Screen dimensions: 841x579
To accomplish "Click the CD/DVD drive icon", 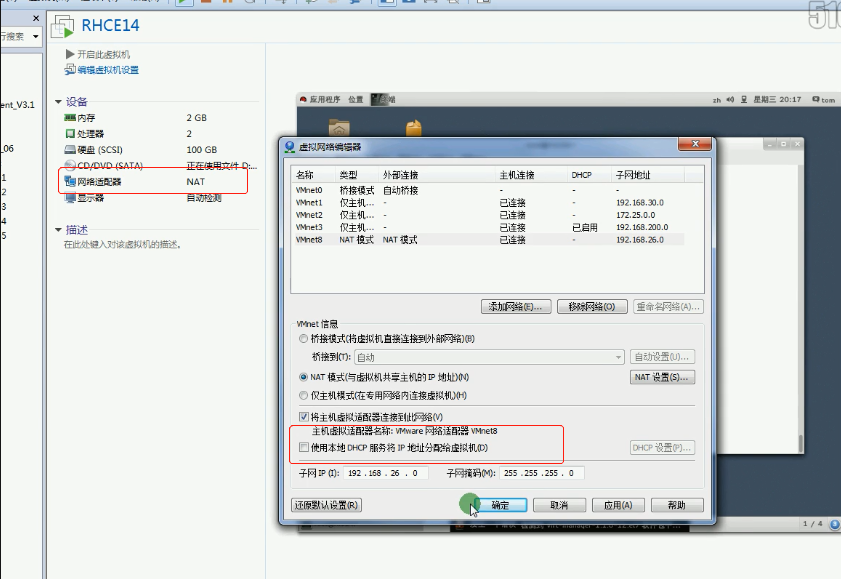I will (70, 165).
